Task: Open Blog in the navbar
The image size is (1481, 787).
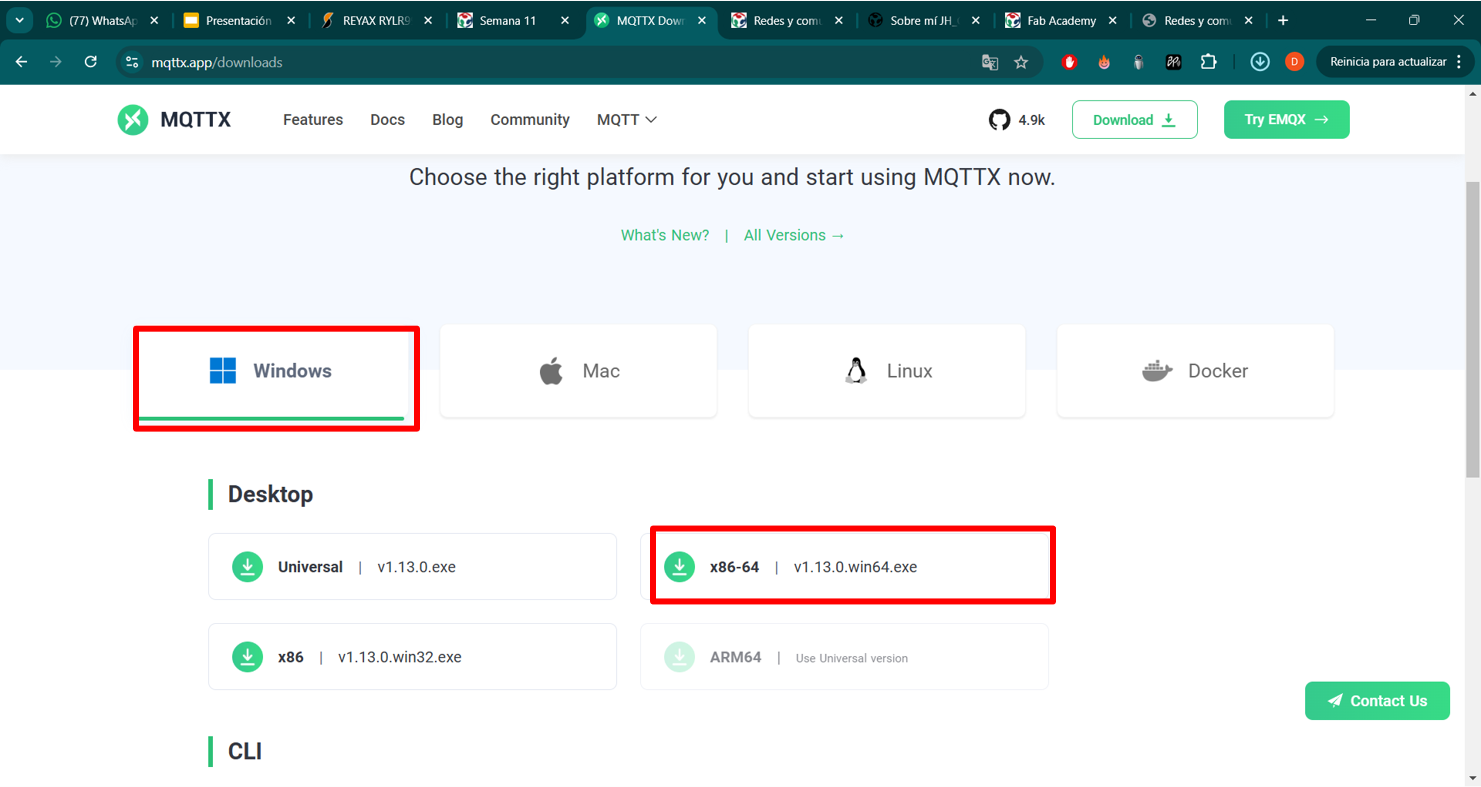Action: pyautogui.click(x=447, y=120)
